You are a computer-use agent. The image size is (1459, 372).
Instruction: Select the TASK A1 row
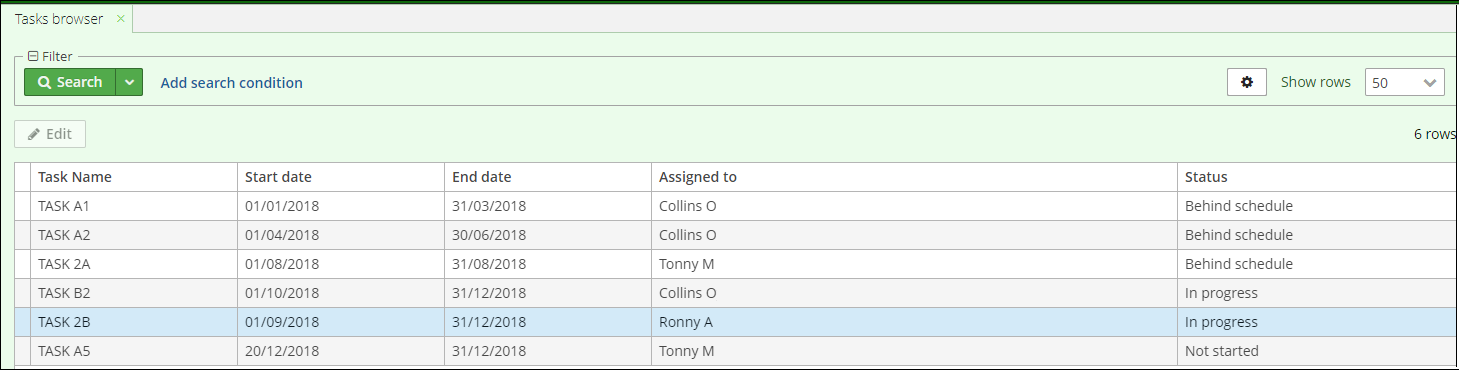[x=735, y=206]
